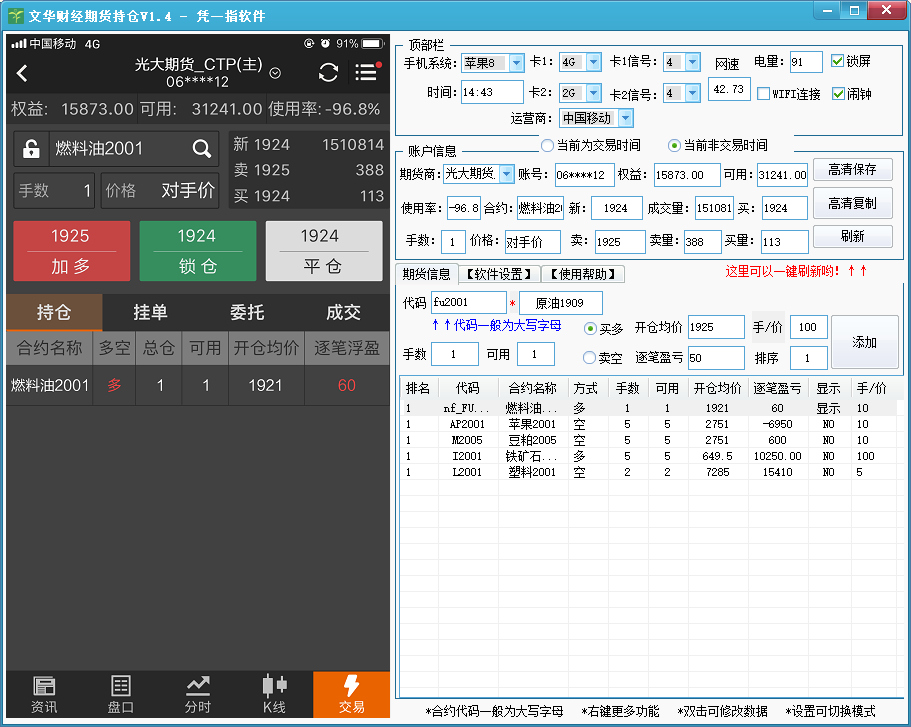
Task: Tap the signal strength bars icon
Action: point(19,44)
